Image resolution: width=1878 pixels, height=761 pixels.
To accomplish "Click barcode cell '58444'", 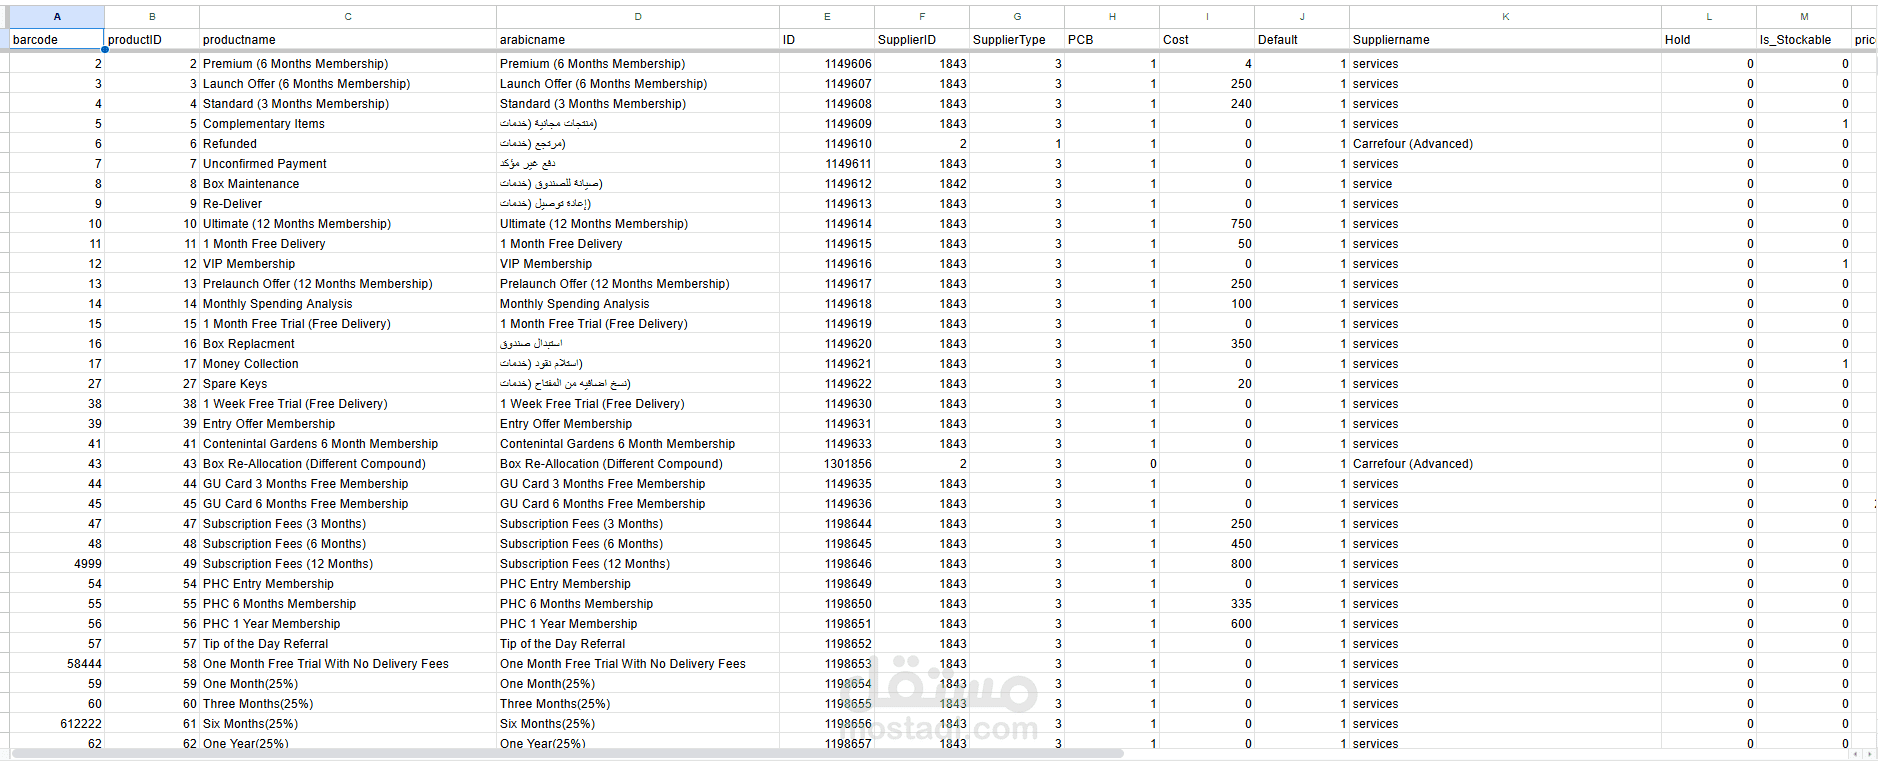I will (x=57, y=664).
